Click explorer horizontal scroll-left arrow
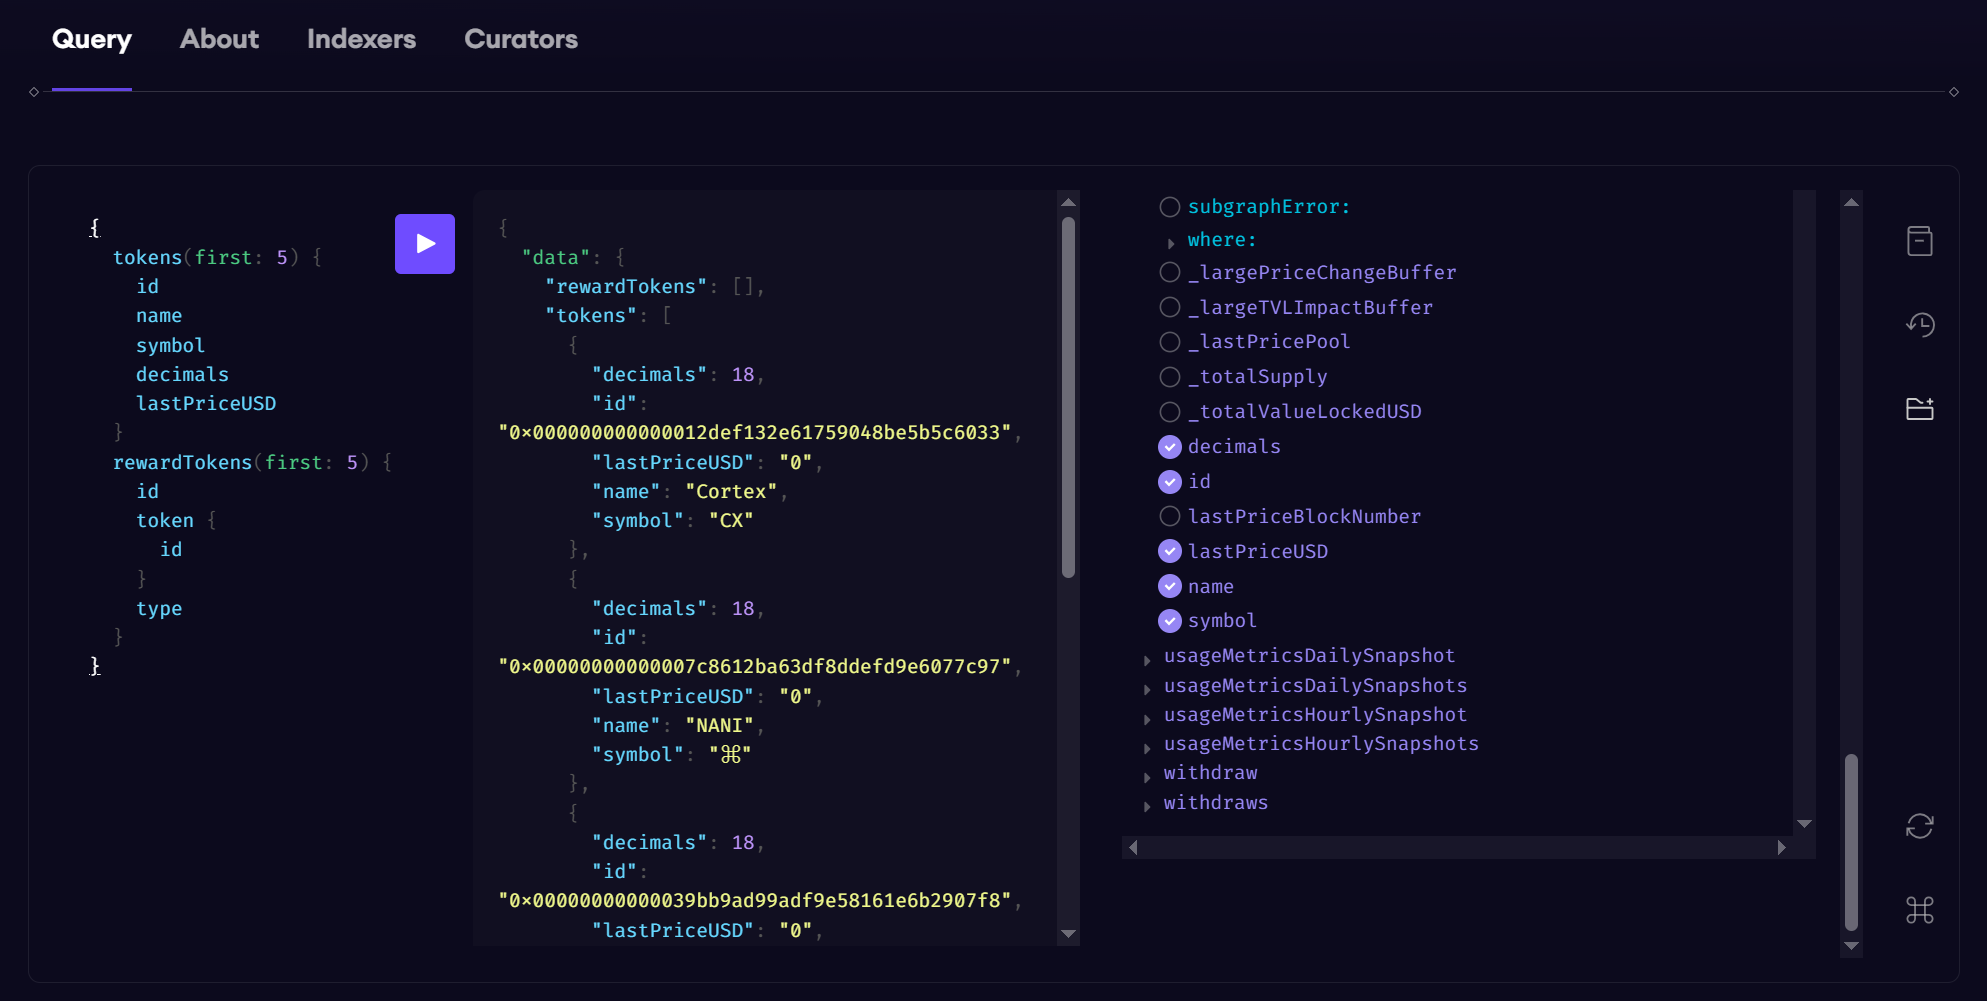 pyautogui.click(x=1133, y=848)
